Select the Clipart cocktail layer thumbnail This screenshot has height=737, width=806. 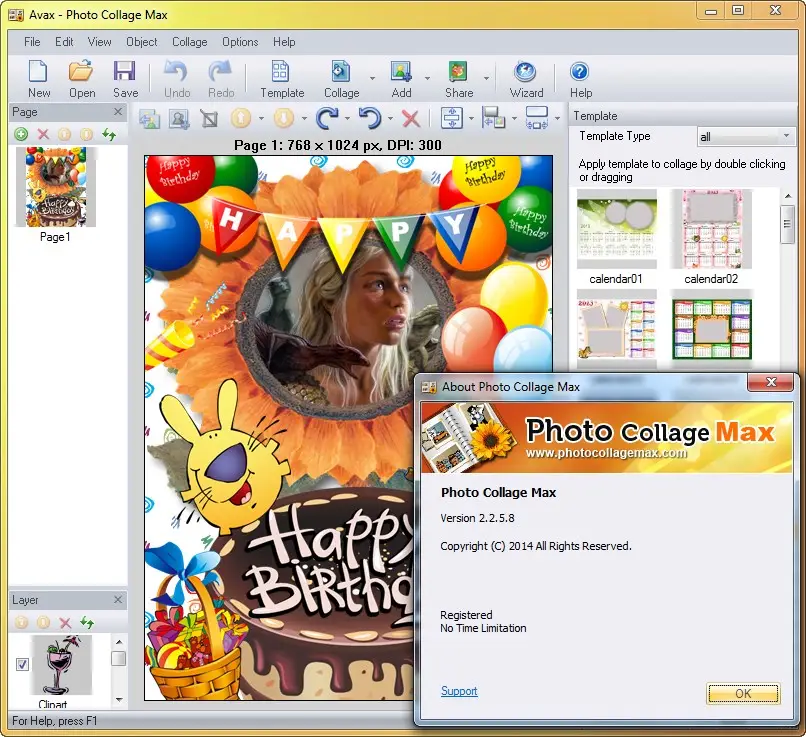pyautogui.click(x=61, y=665)
